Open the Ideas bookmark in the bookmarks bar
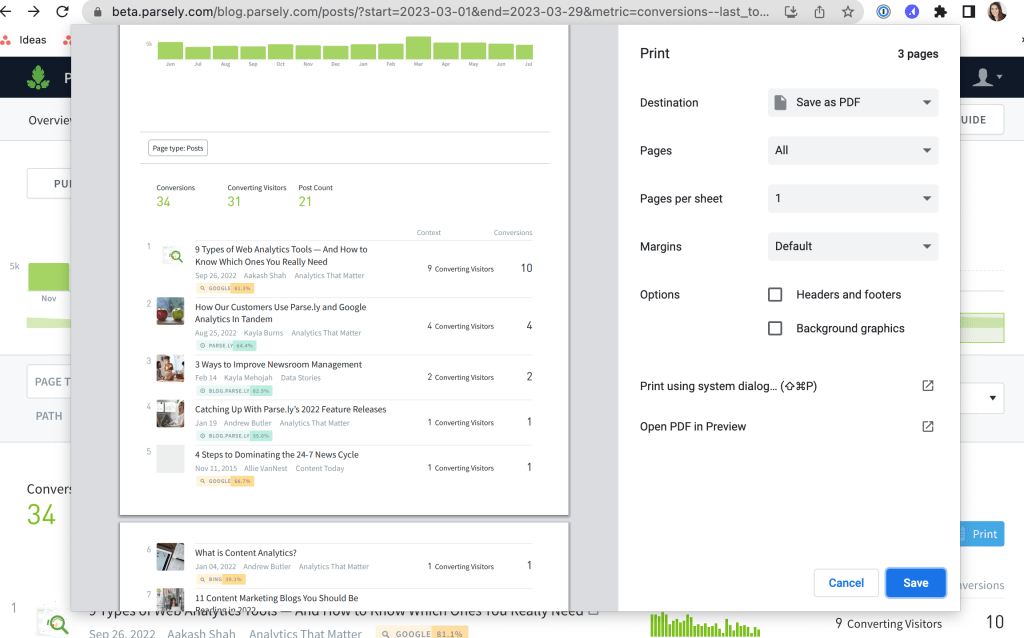1024x638 pixels. [31, 39]
